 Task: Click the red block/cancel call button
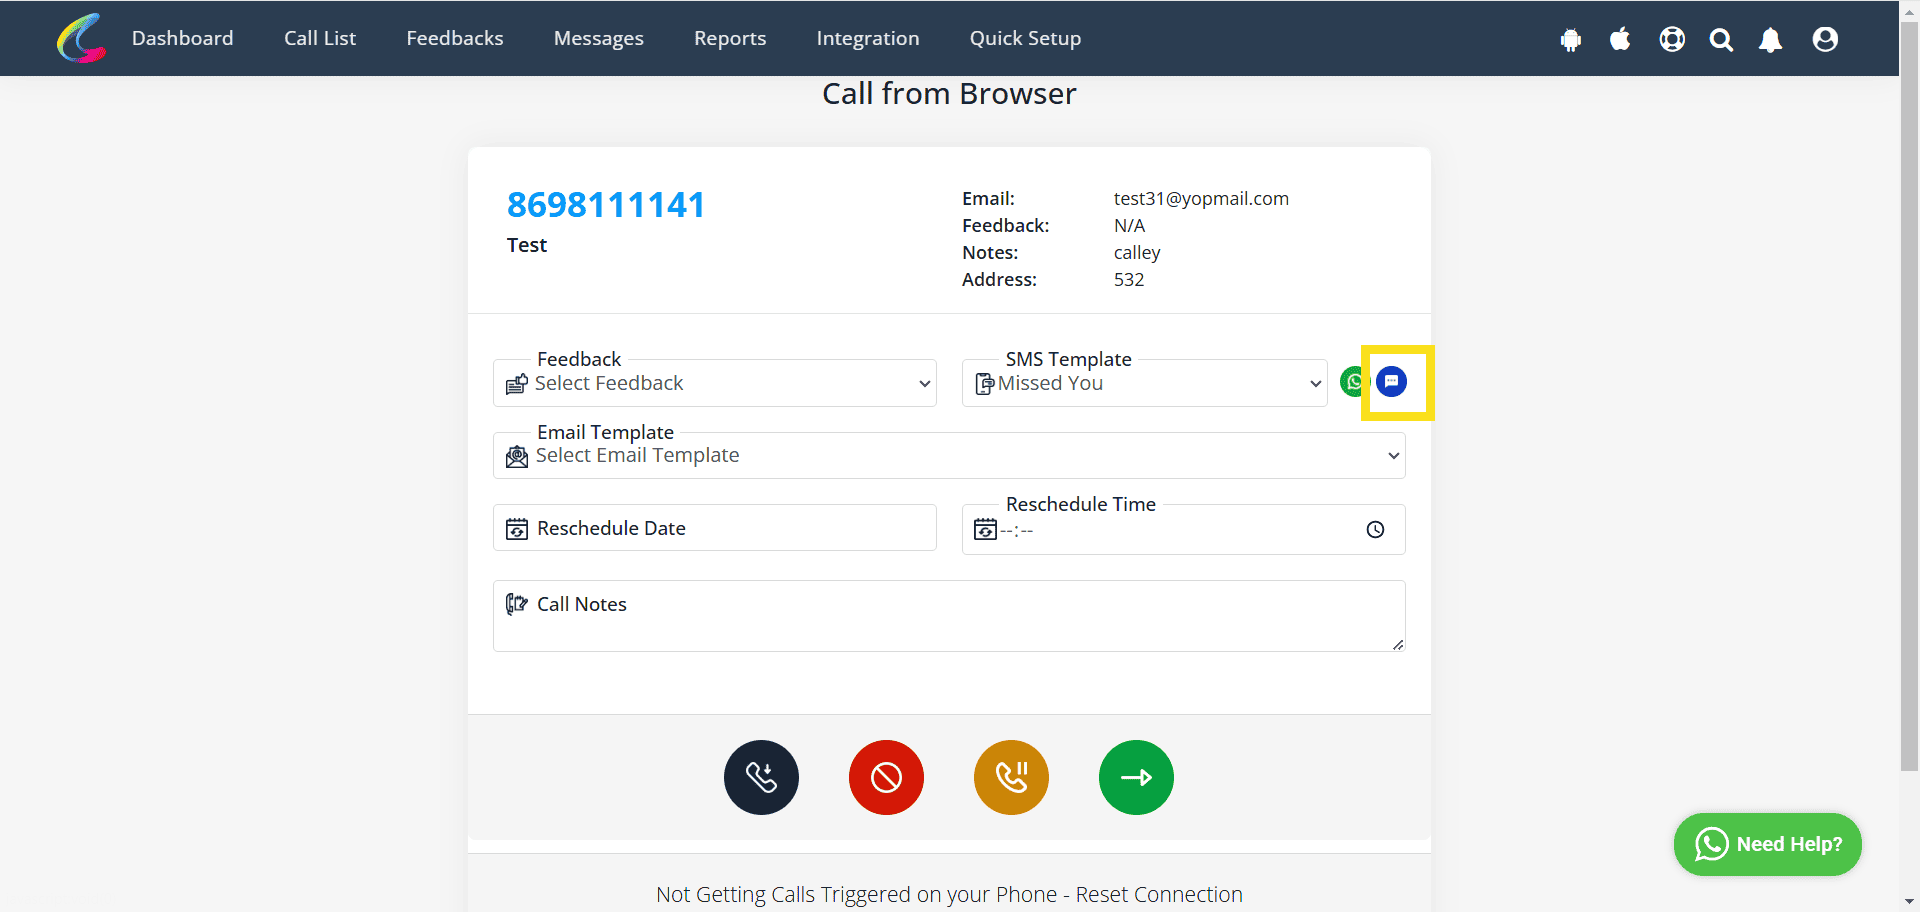pyautogui.click(x=886, y=777)
